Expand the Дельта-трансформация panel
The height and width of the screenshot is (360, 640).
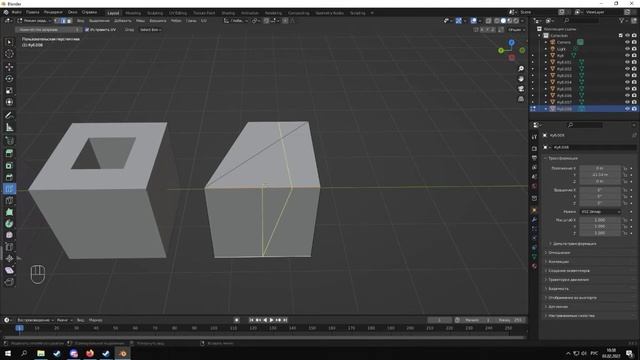coord(574,244)
